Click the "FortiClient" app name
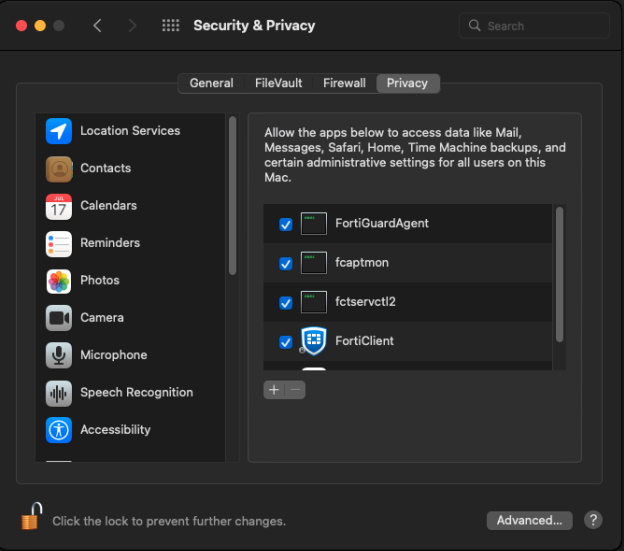Screen dimensions: 624x551 [365, 341]
